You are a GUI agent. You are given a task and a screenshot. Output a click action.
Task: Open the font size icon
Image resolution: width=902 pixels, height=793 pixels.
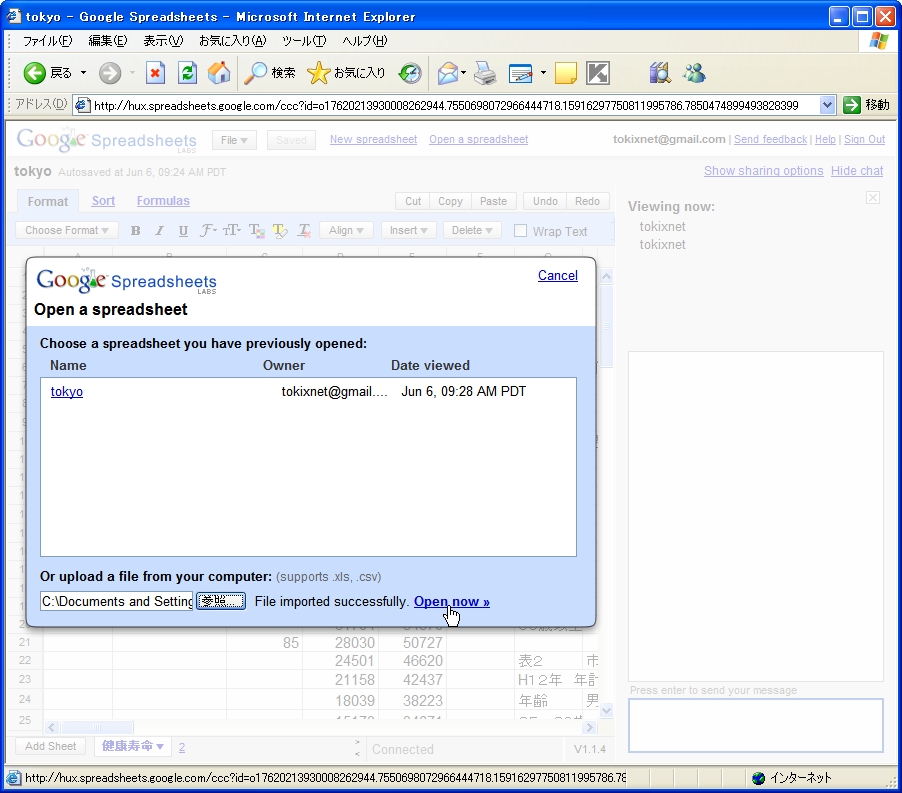tap(231, 231)
